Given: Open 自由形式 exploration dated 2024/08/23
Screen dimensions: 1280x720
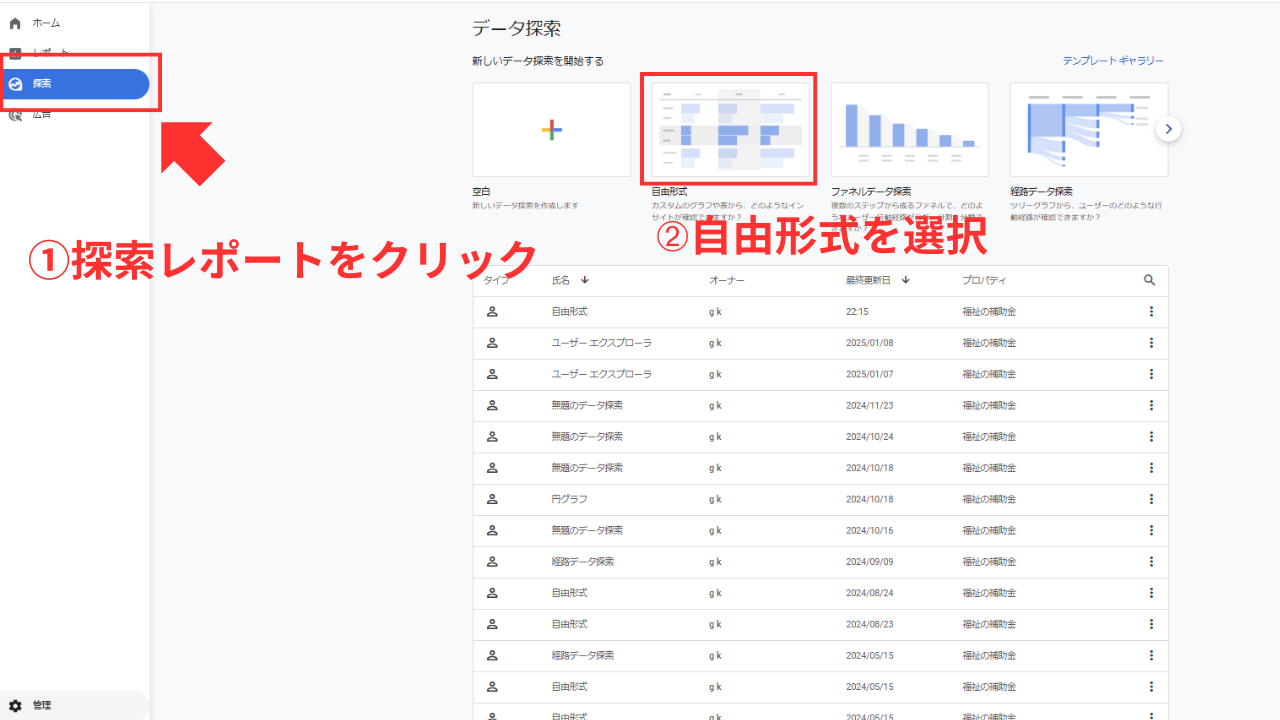Looking at the screenshot, I should coord(569,624).
